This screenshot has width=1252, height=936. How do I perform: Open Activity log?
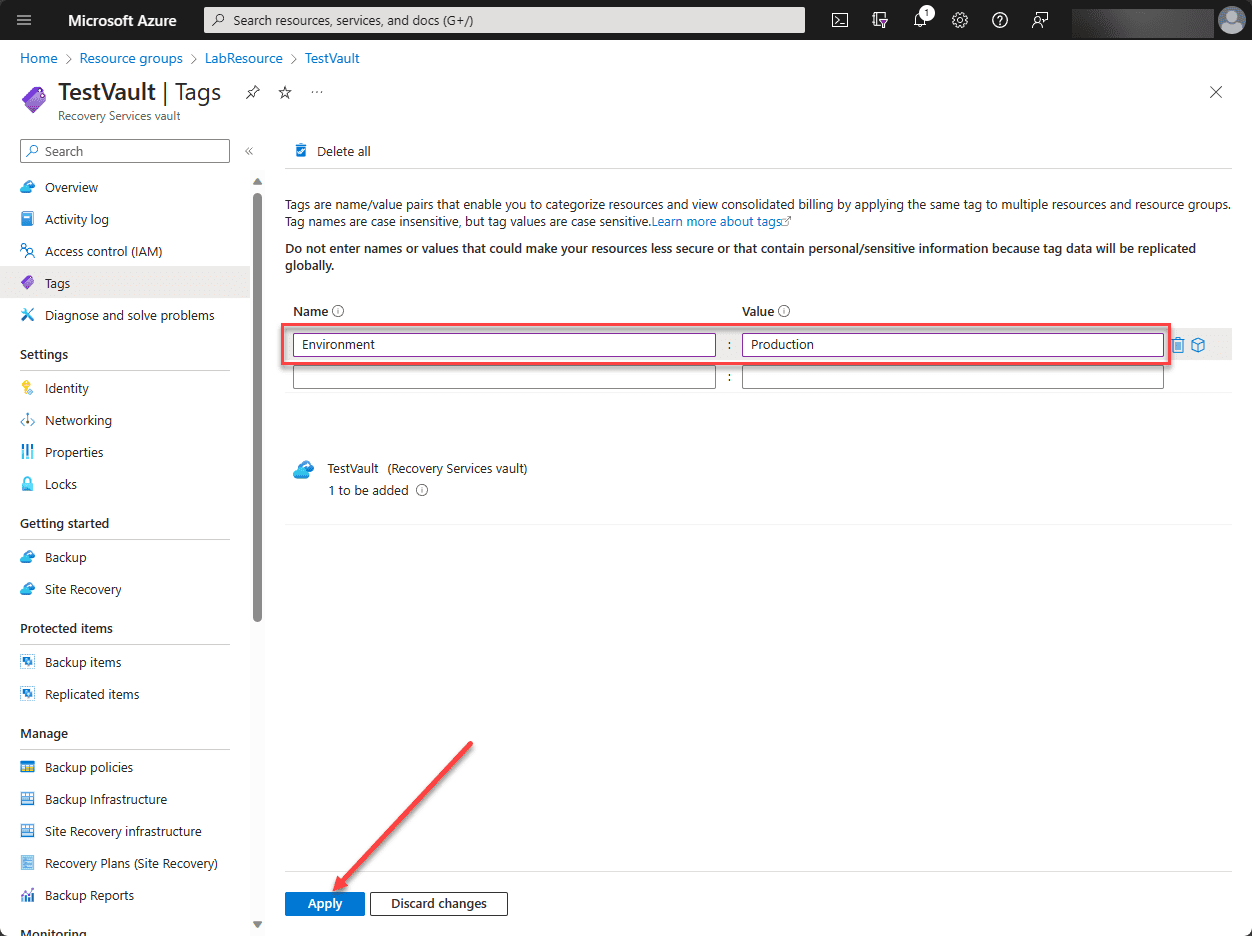tap(77, 219)
